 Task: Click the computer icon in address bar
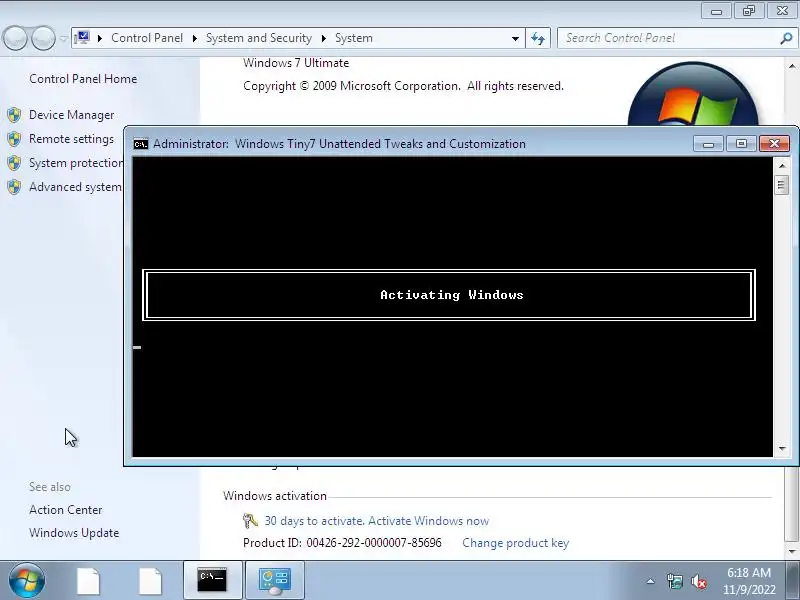[x=82, y=38]
